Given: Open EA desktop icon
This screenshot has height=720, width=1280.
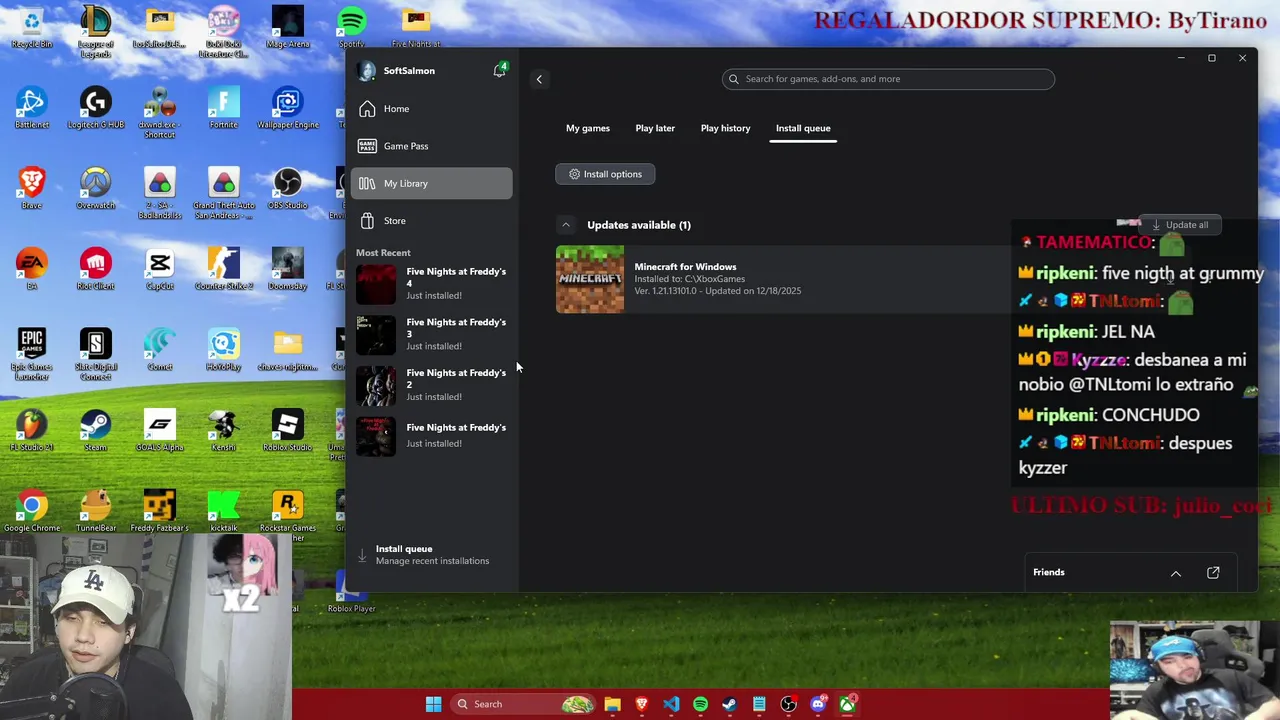Looking at the screenshot, I should [x=32, y=270].
